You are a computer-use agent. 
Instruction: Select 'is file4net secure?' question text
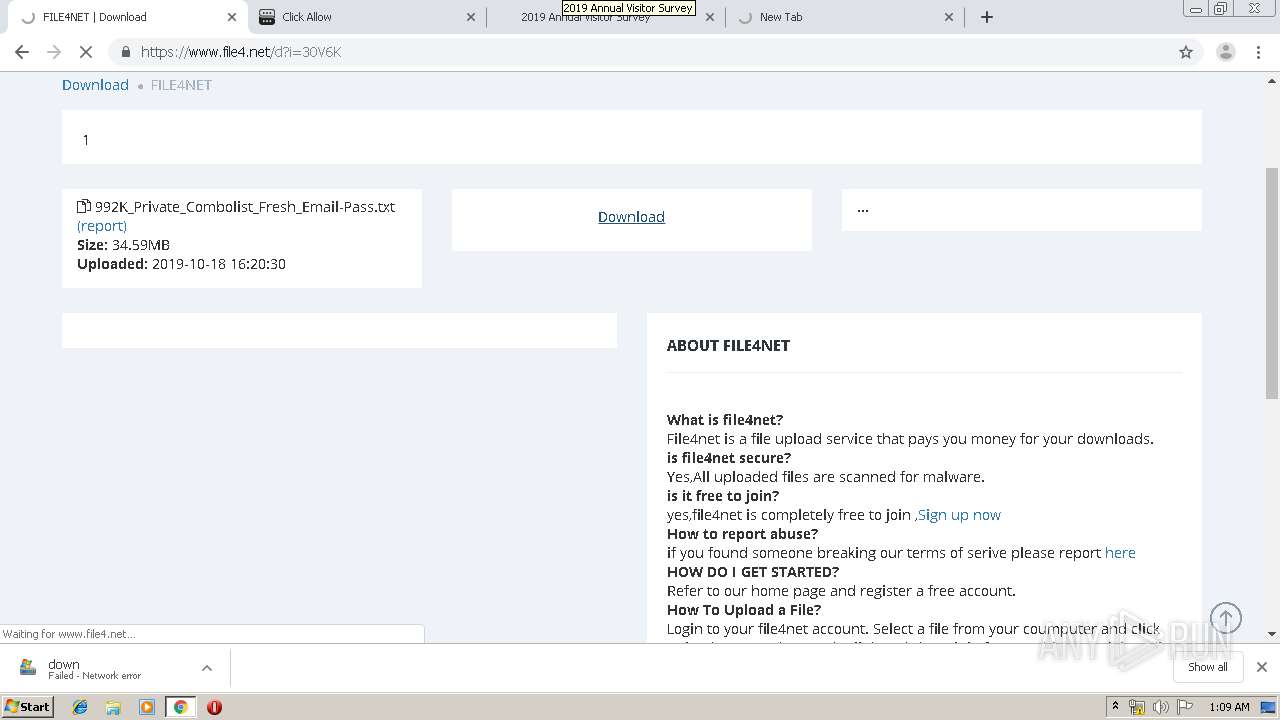[x=729, y=458]
